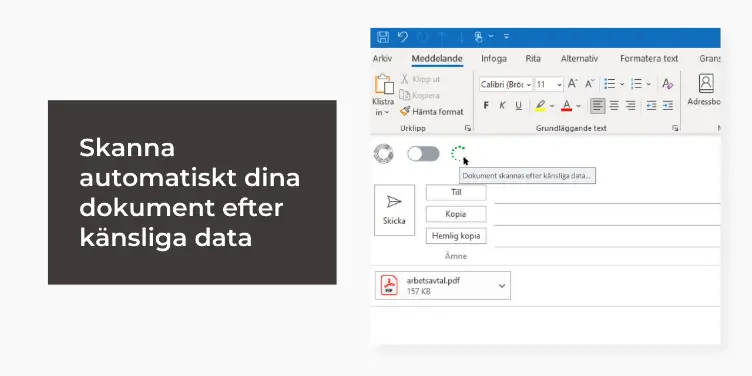Image resolution: width=752 pixels, height=376 pixels.
Task: Send the message with Skicka
Action: click(x=394, y=210)
